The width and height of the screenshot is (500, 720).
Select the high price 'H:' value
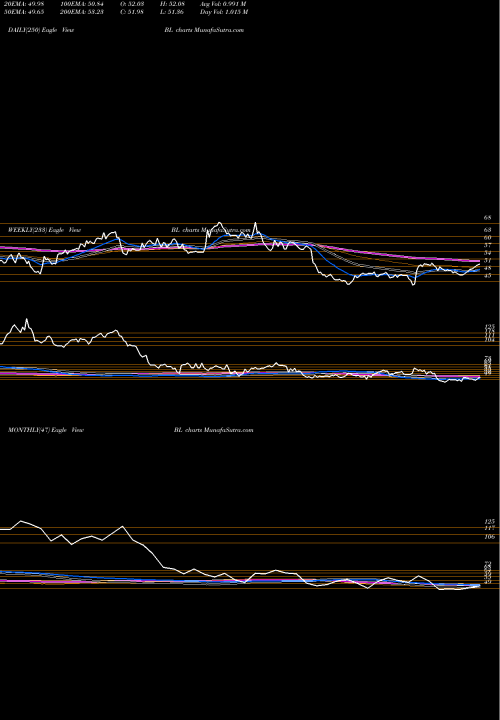172,4
